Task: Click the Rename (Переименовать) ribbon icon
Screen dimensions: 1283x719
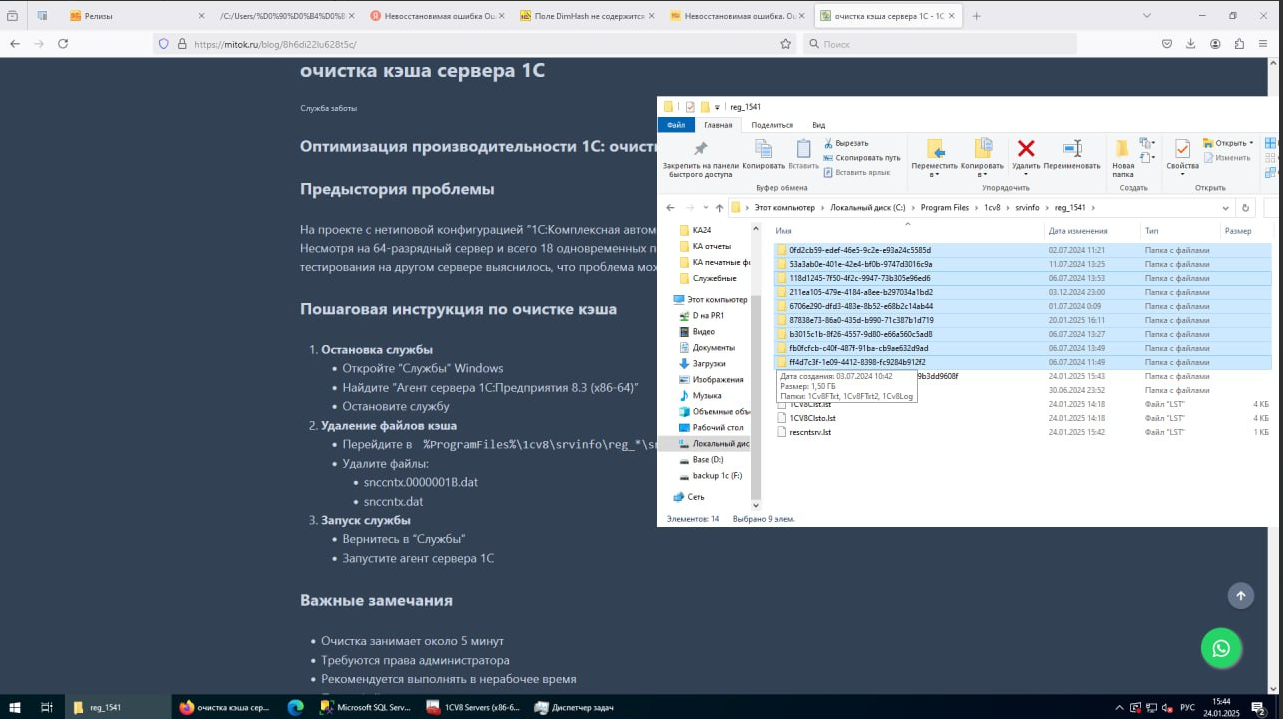Action: [x=1071, y=150]
